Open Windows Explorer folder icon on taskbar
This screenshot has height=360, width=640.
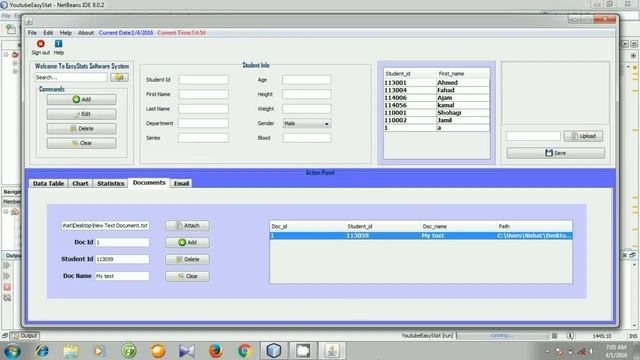[x=71, y=351]
